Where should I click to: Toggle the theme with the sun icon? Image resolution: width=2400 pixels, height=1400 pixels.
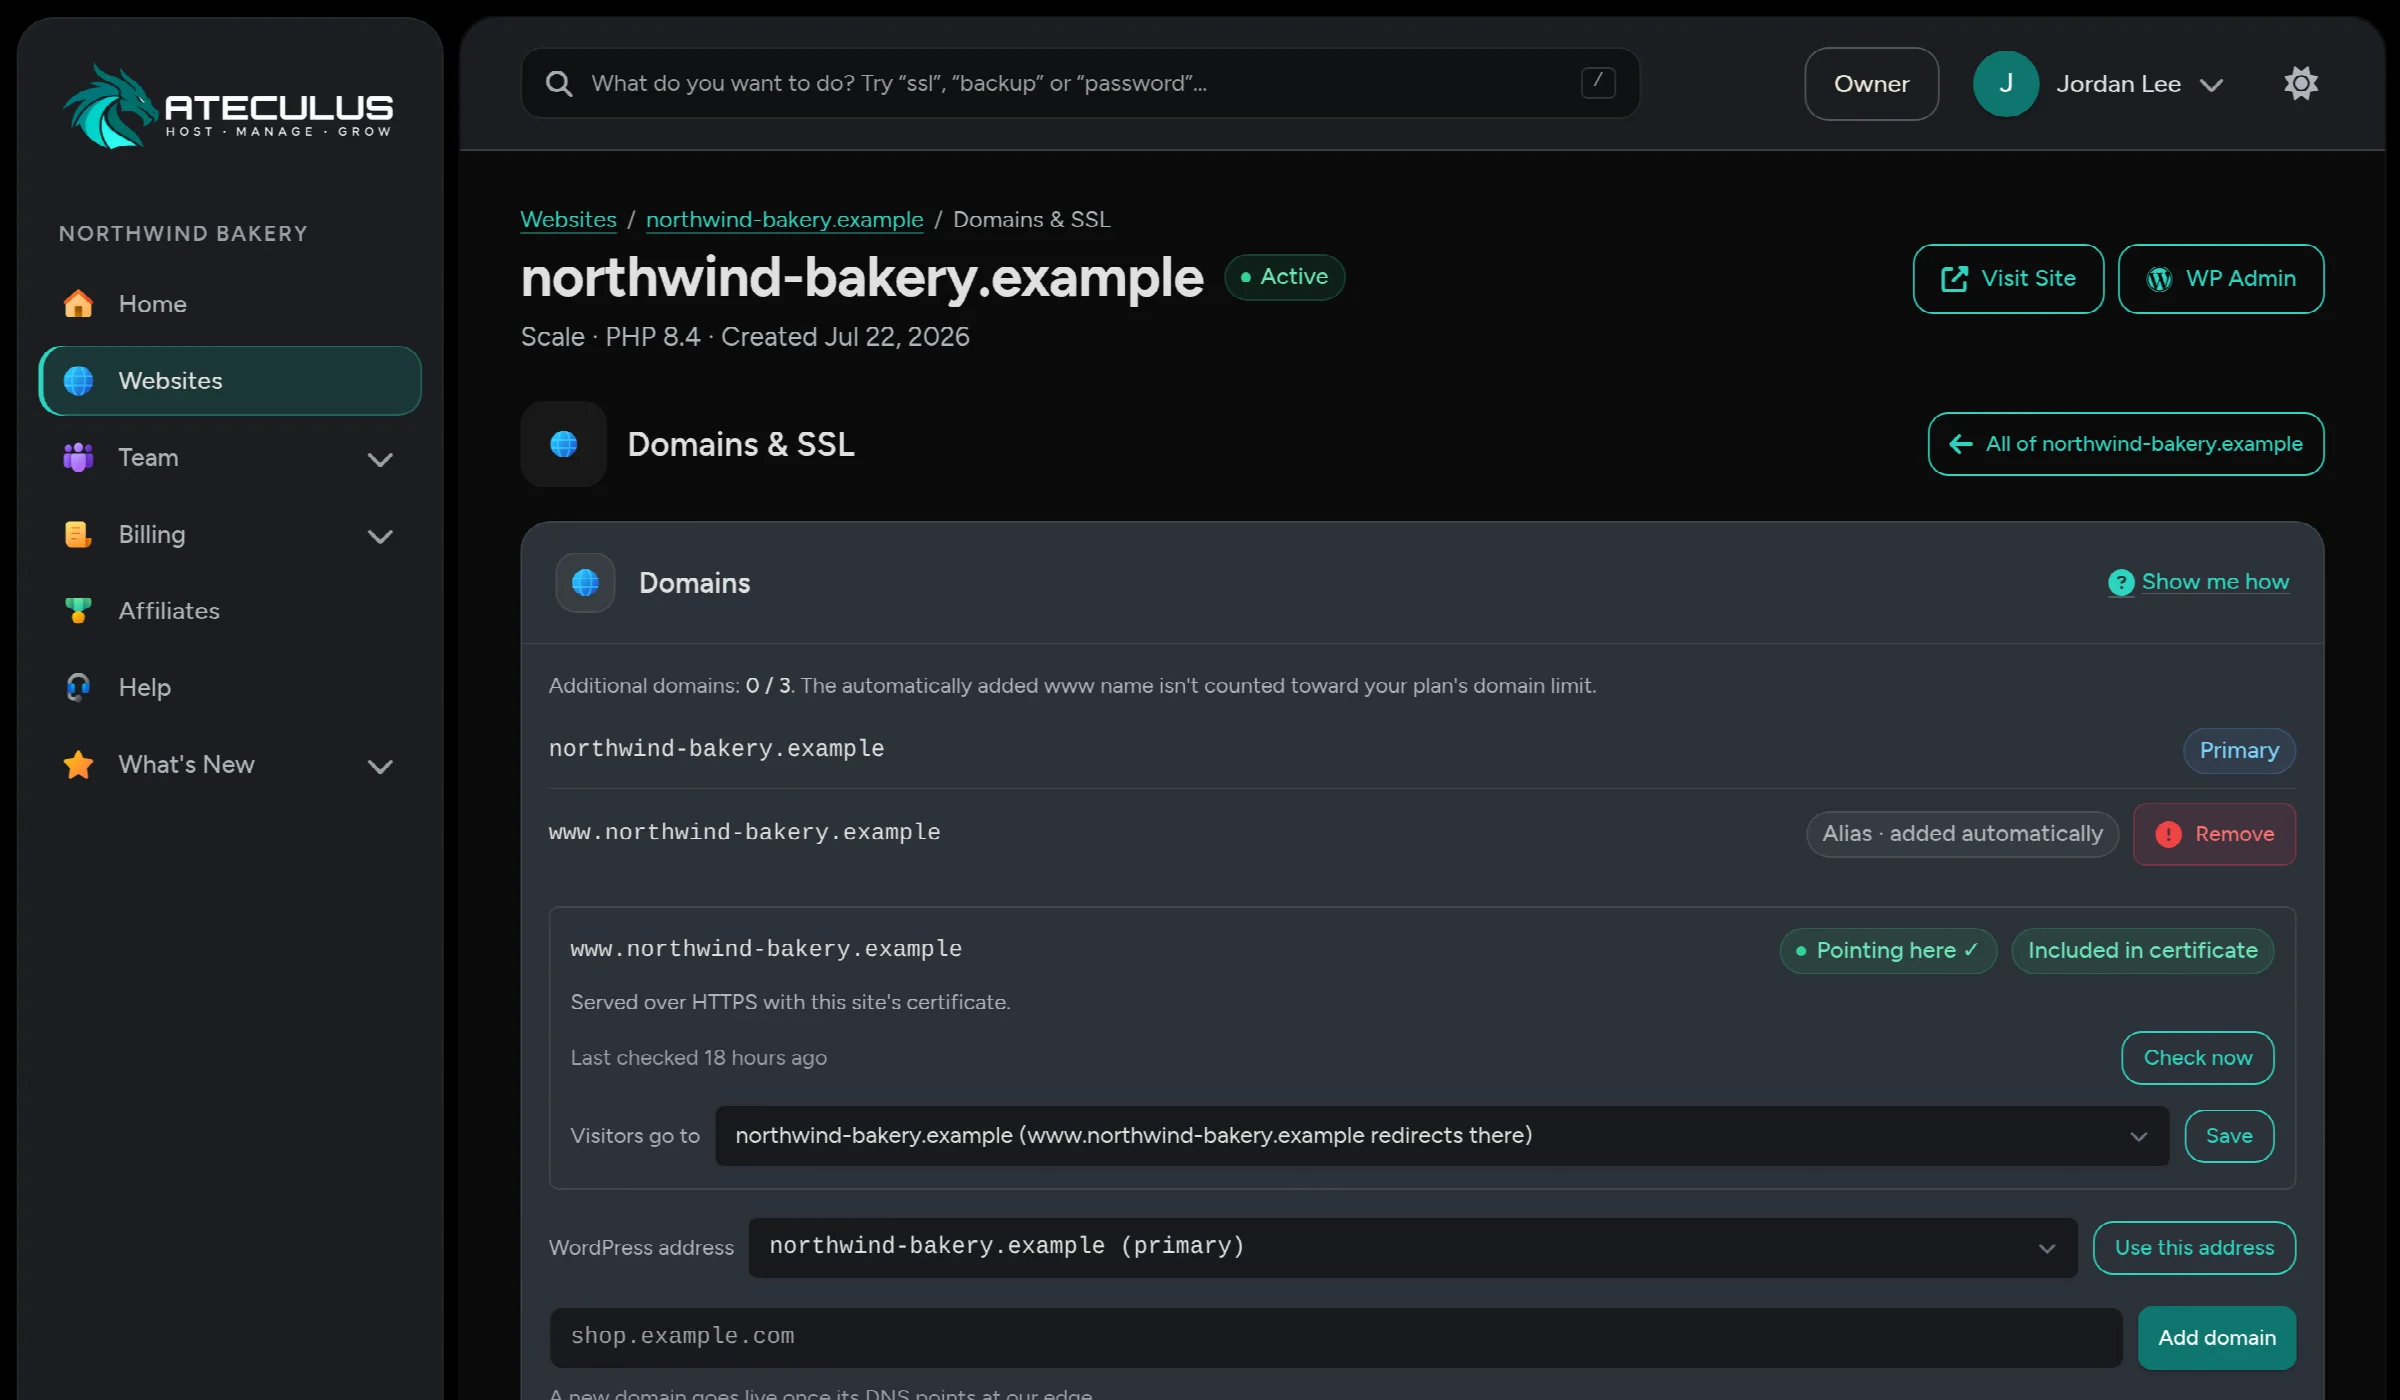coord(2301,83)
